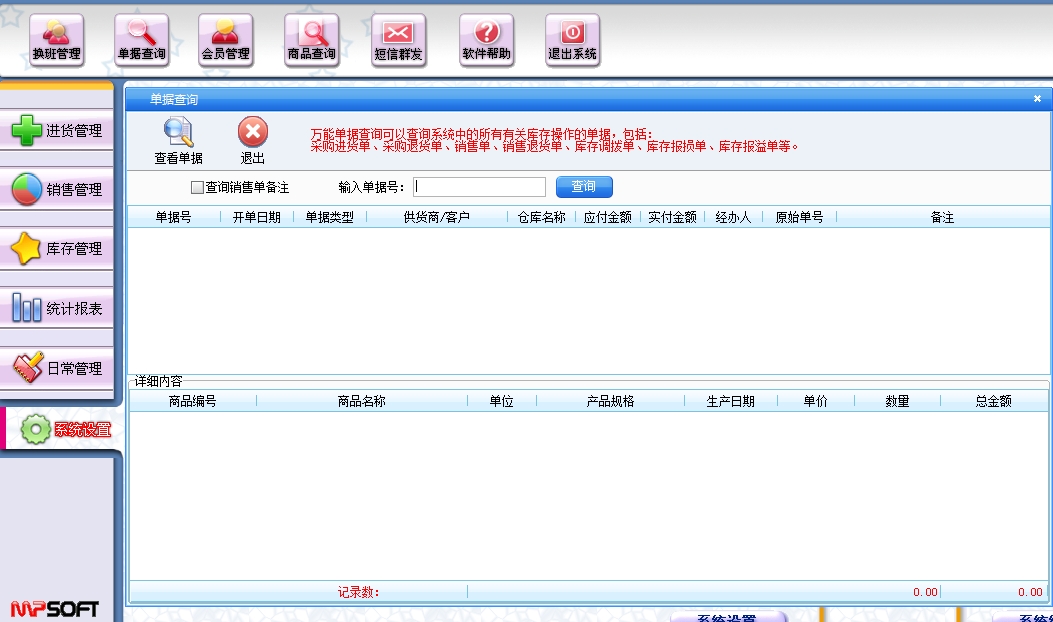This screenshot has width=1053, height=622.
Task: Sort by 开单日期 column header
Action: tap(256, 217)
